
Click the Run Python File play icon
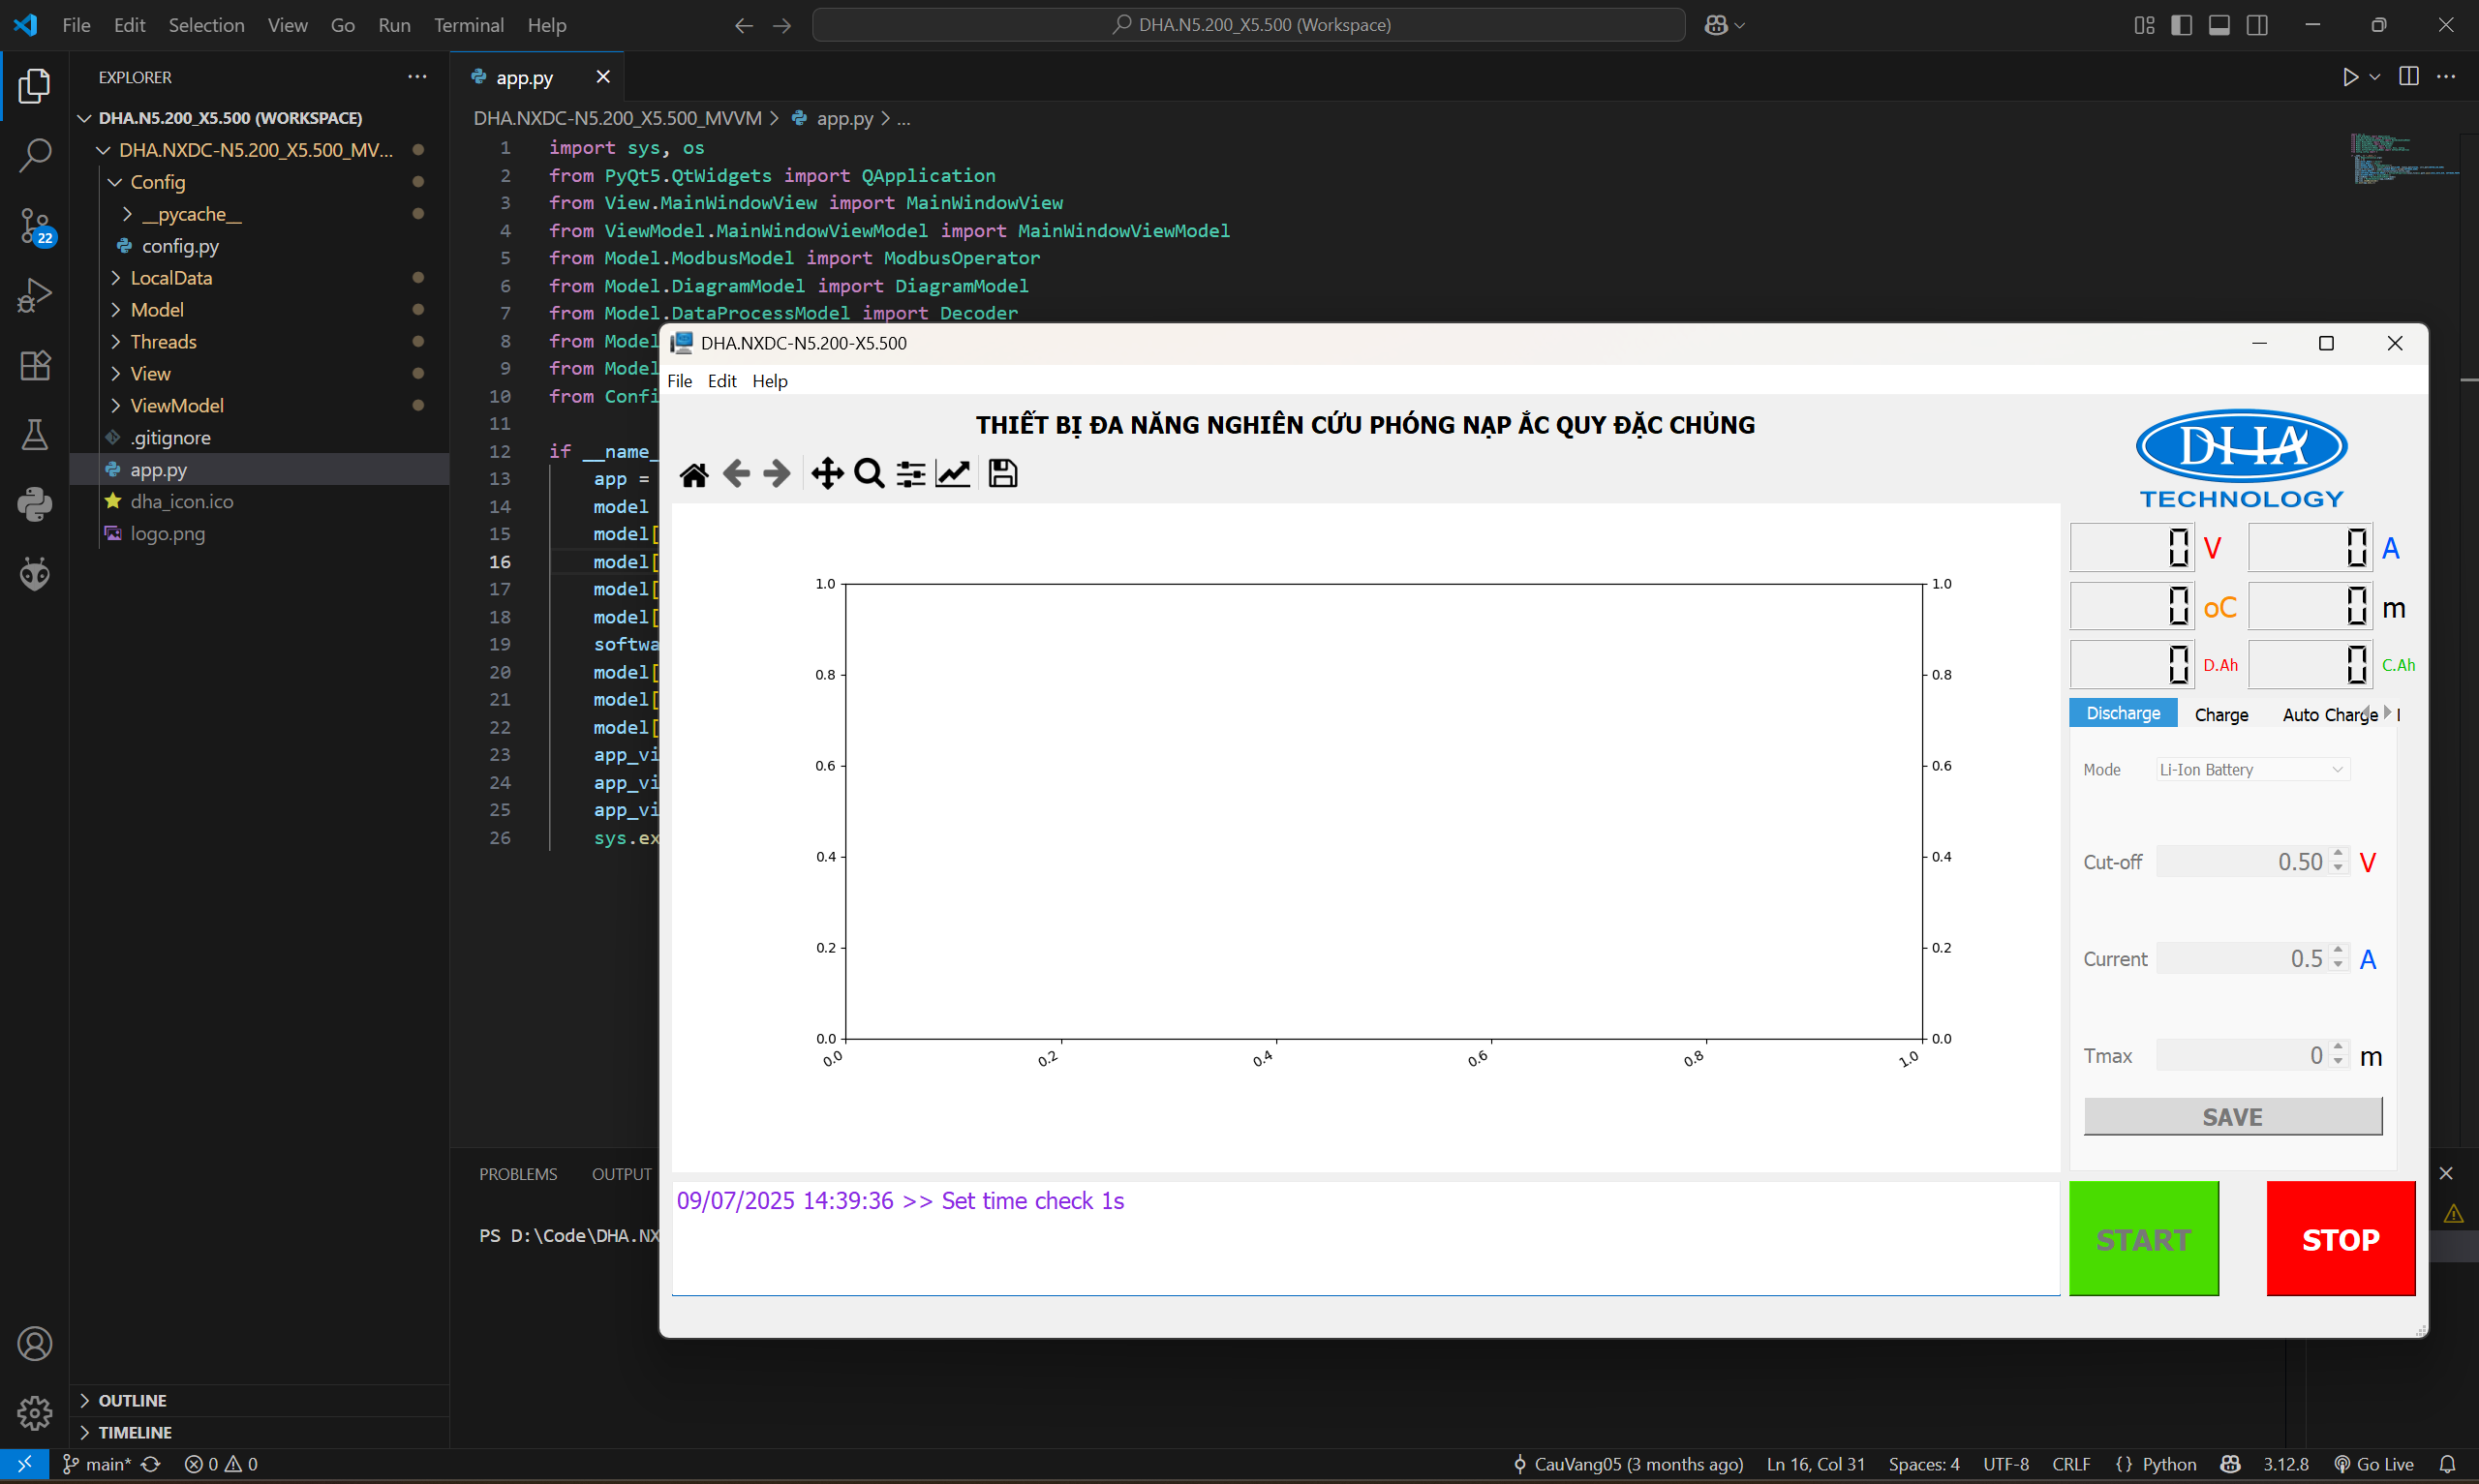(2350, 77)
